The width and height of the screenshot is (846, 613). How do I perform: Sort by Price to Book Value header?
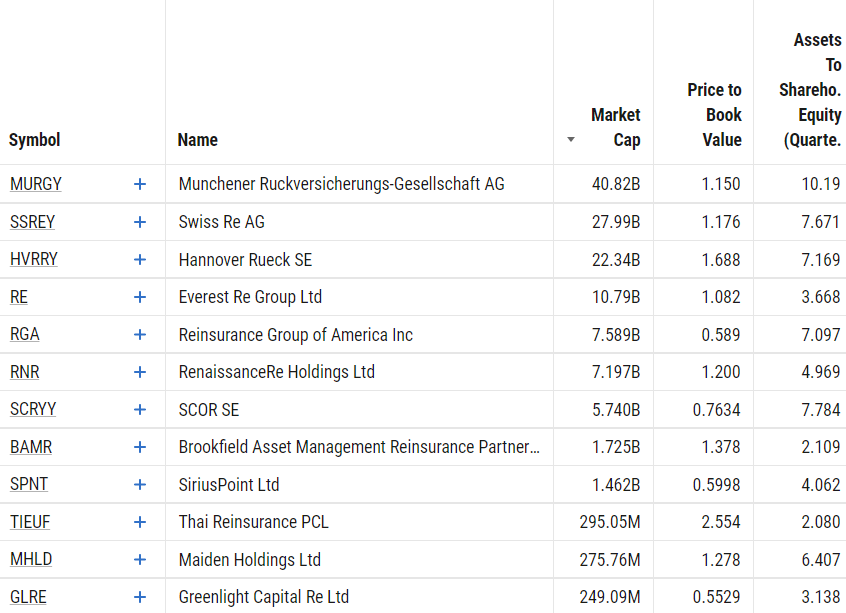pos(714,115)
